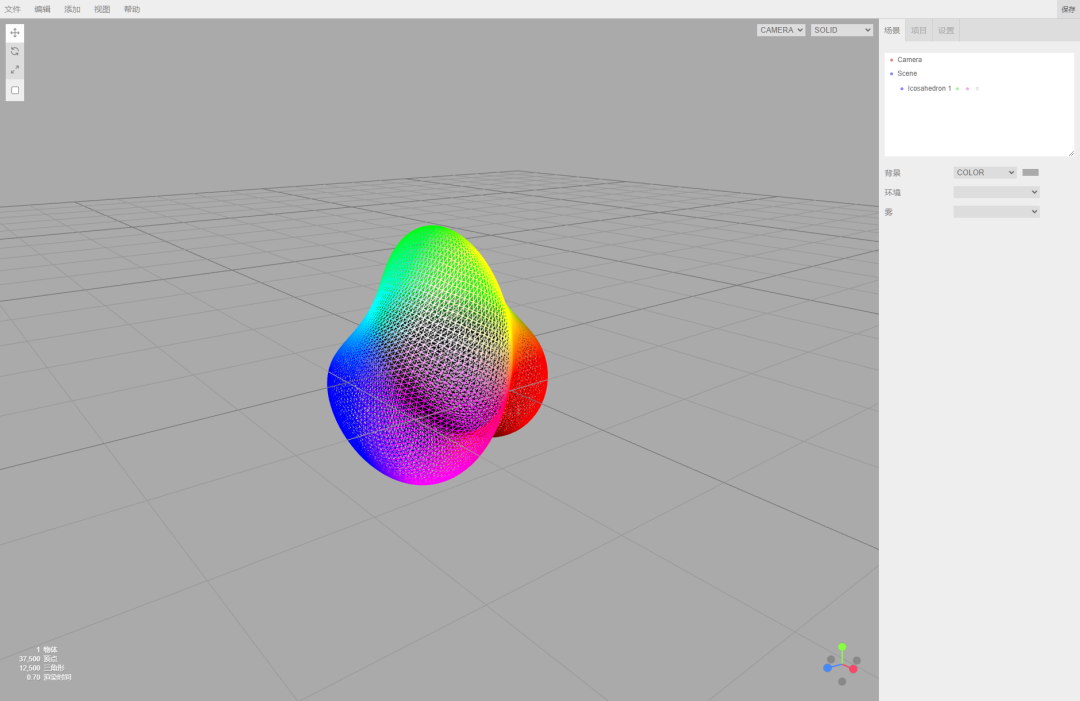The image size is (1080, 701).
Task: Open the 编辑 (Edit) menu
Action: point(42,9)
